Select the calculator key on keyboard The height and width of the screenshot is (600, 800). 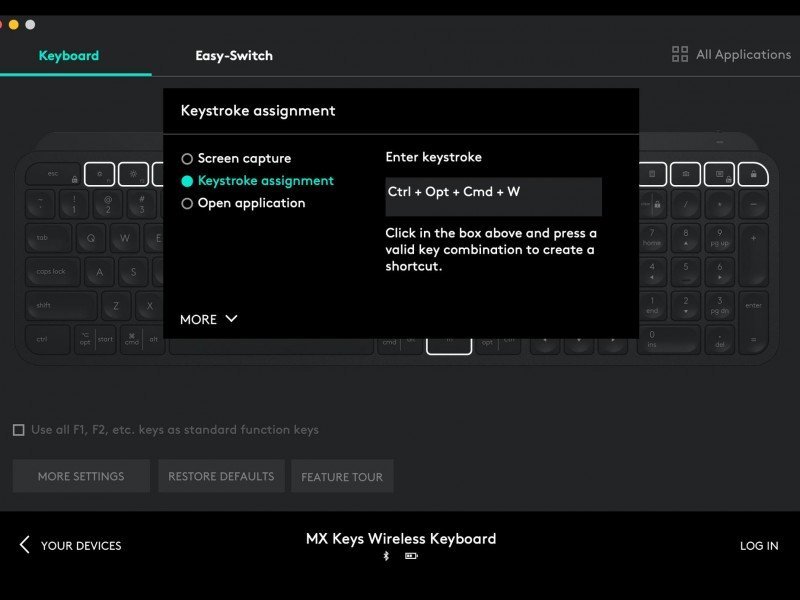652,174
